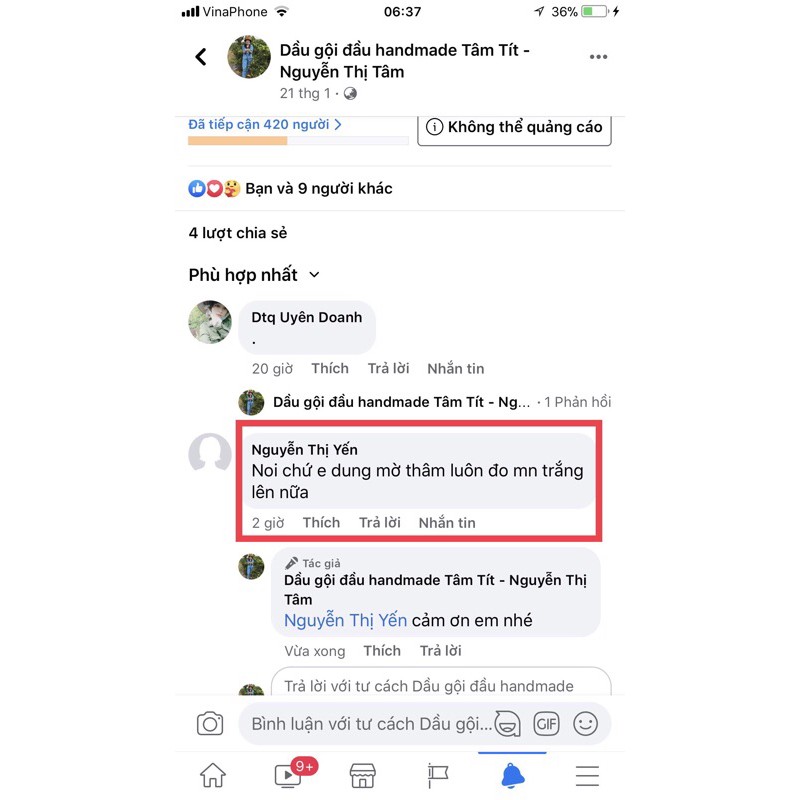Tap Trả lời under Dtq Uyên Doanh's comment

pyautogui.click(x=388, y=368)
